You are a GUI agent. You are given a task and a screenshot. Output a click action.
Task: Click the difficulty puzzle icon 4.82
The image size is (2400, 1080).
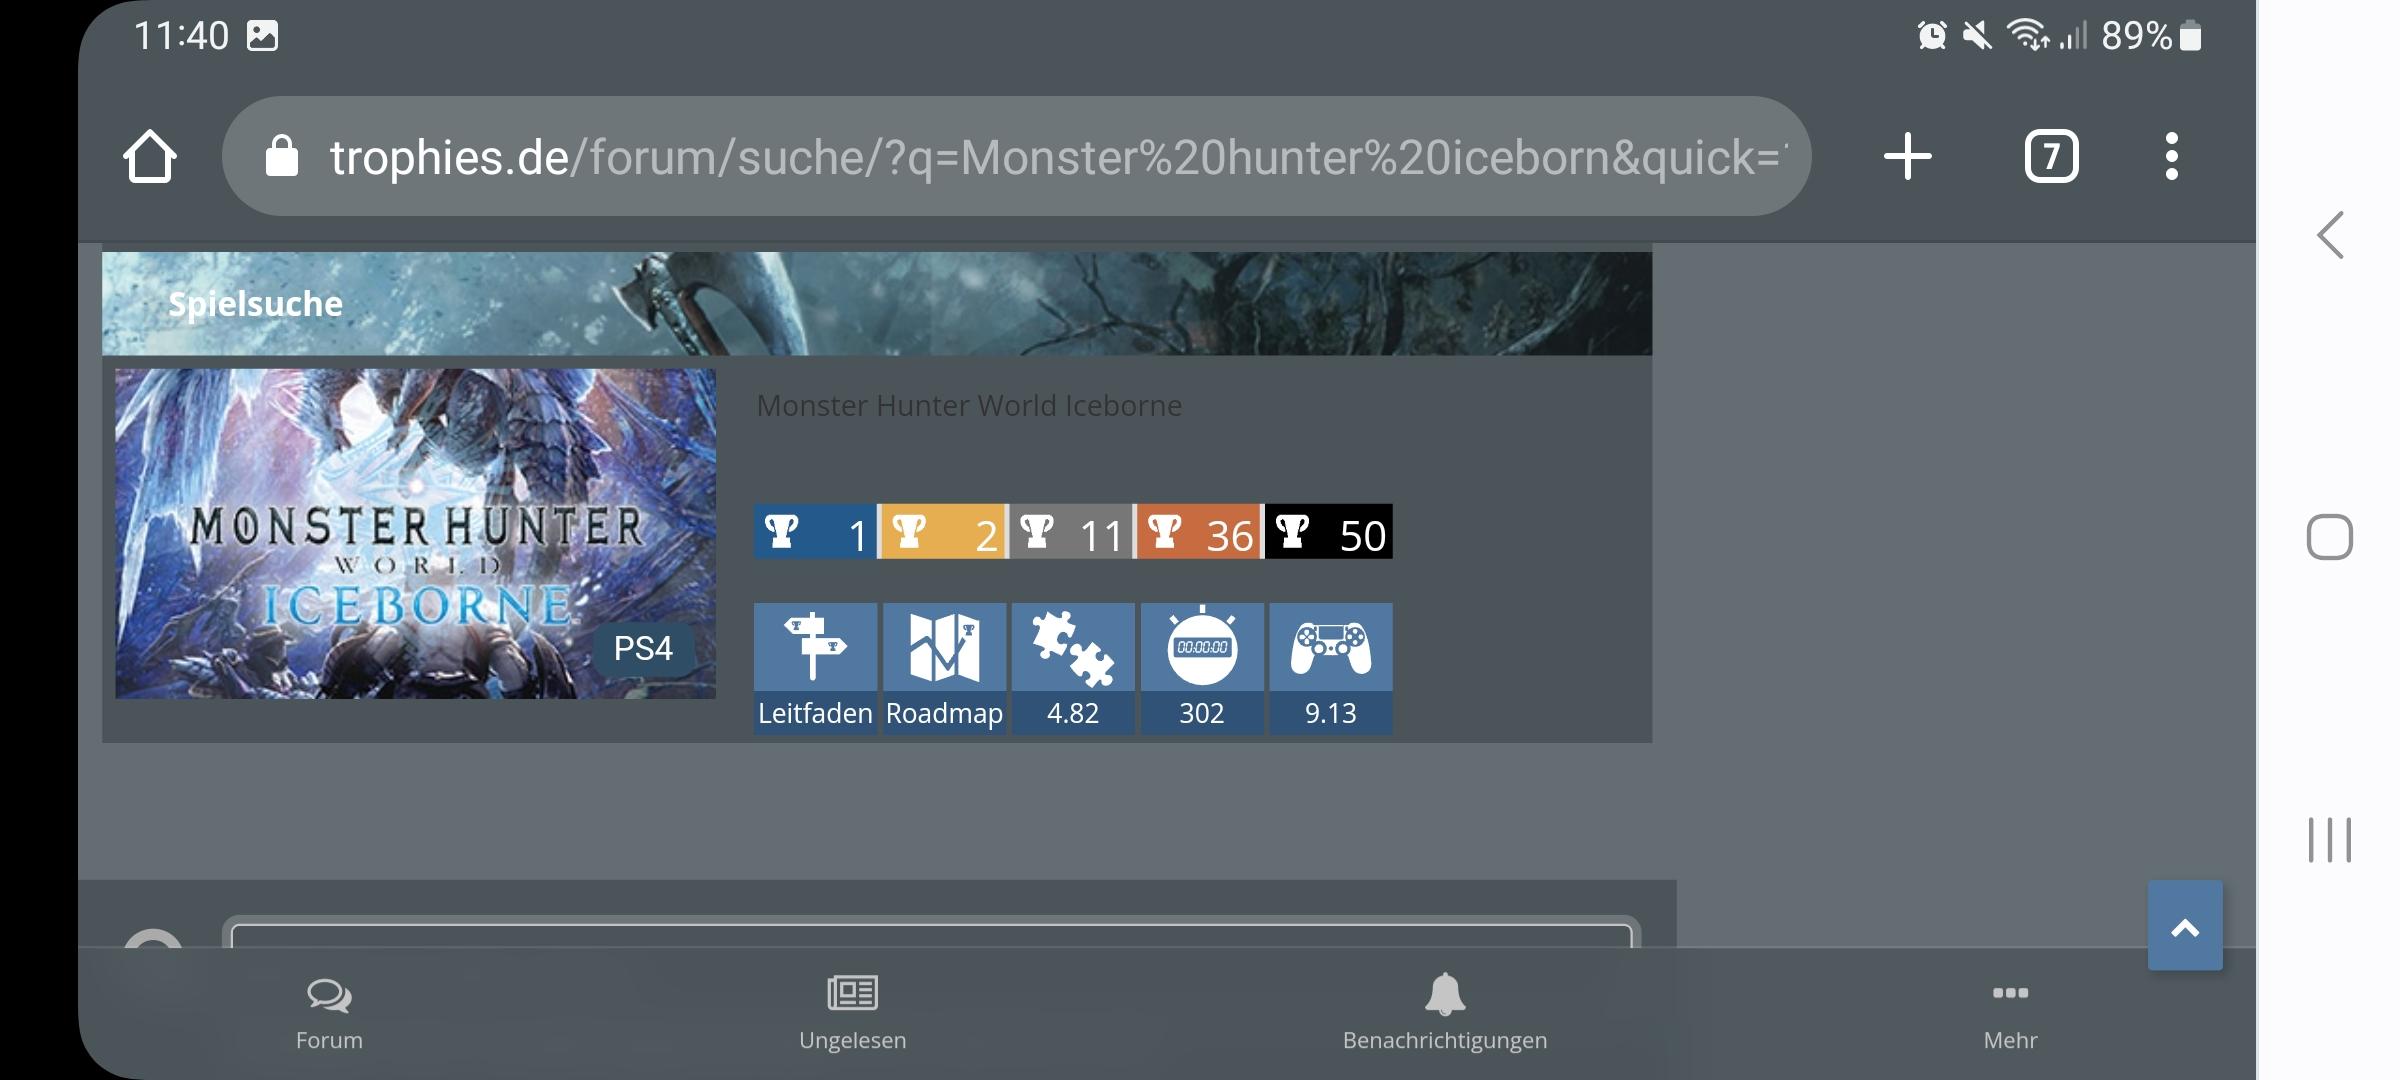pos(1072,667)
